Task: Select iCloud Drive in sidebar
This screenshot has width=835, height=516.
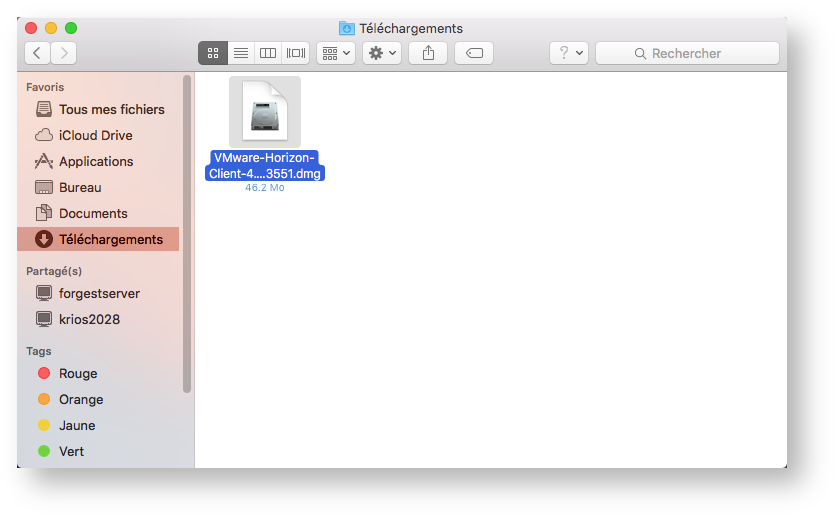Action: click(100, 135)
